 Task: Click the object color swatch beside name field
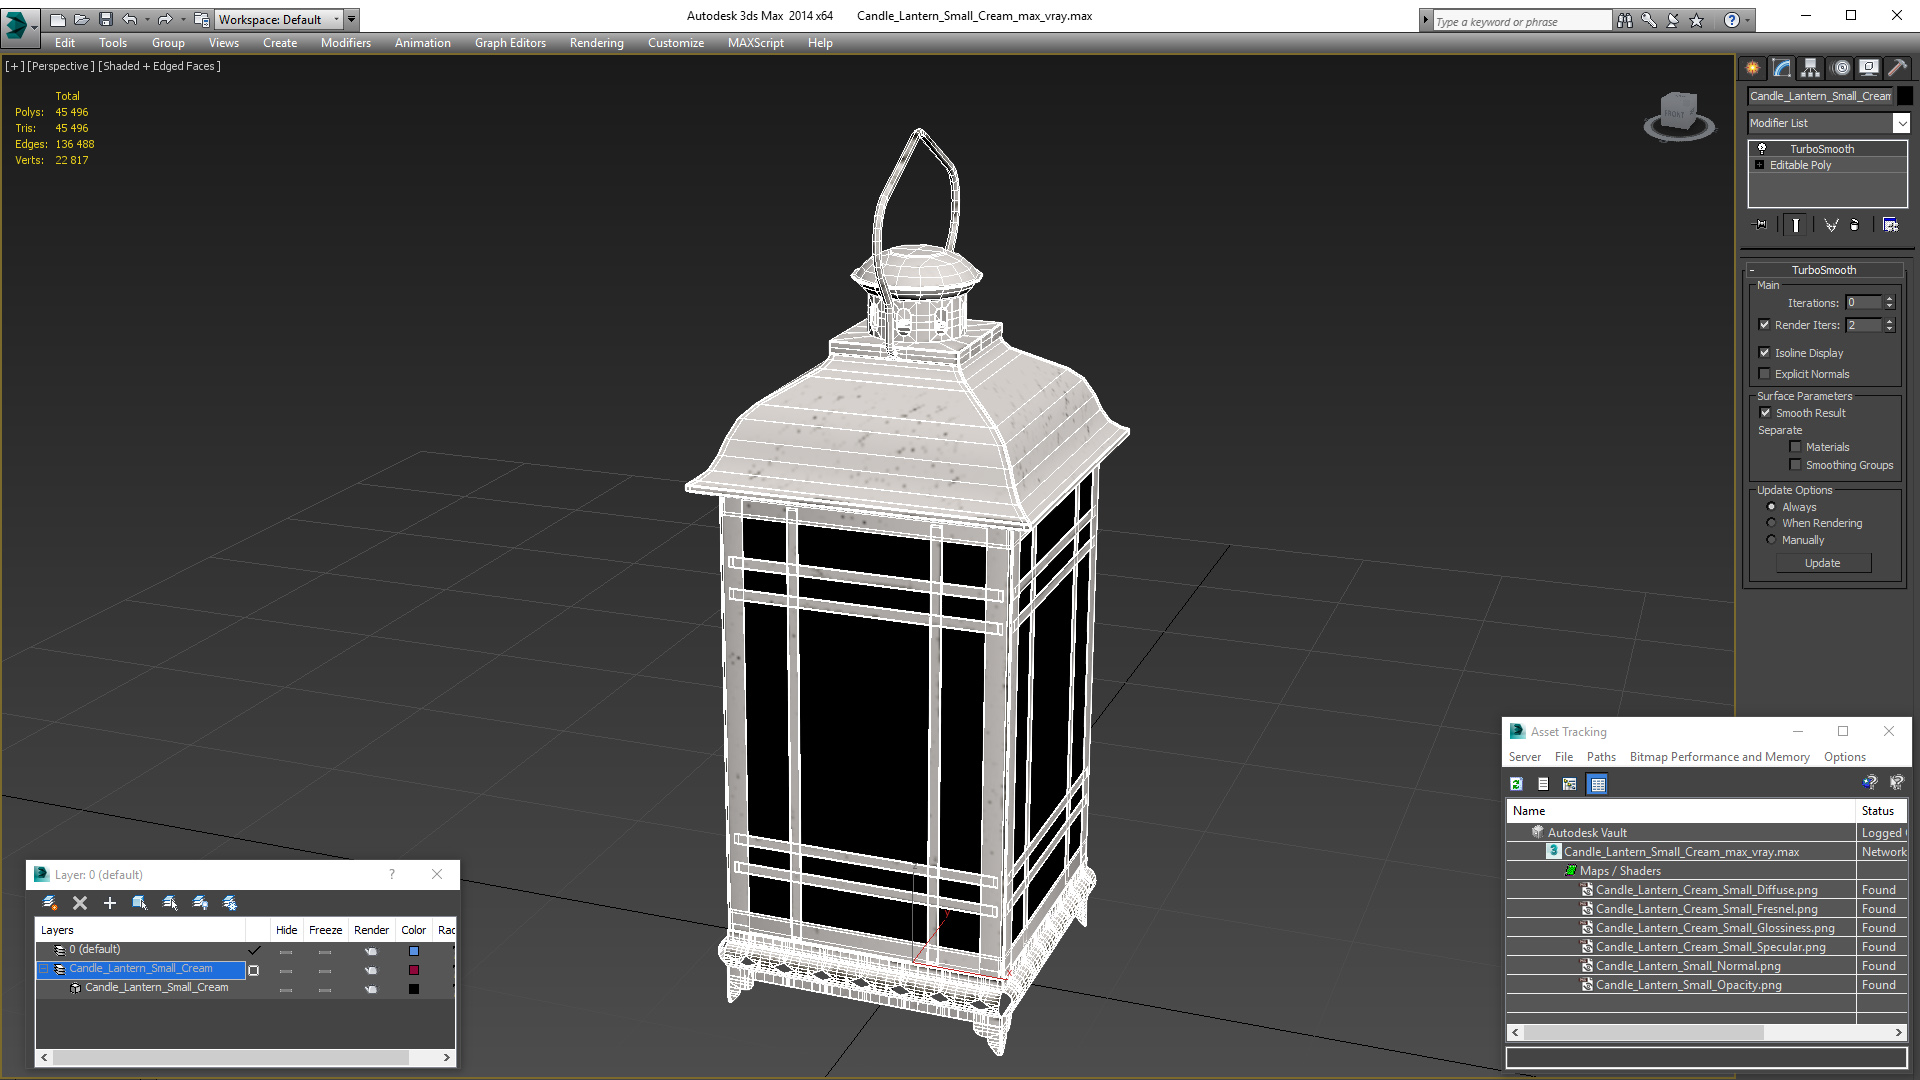pyautogui.click(x=1905, y=96)
